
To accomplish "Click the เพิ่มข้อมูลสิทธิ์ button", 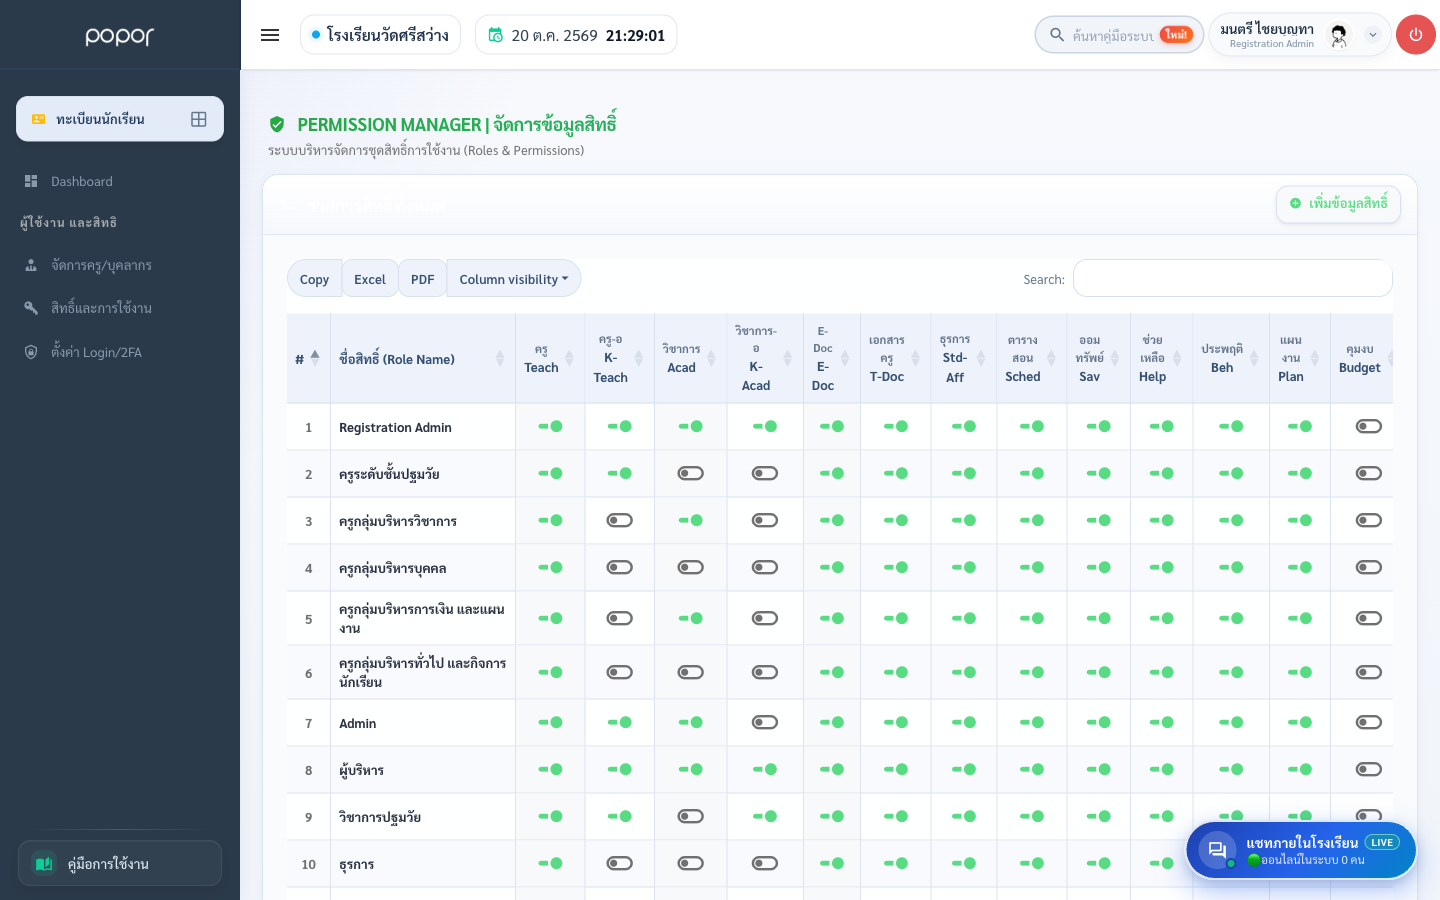I will [1338, 204].
